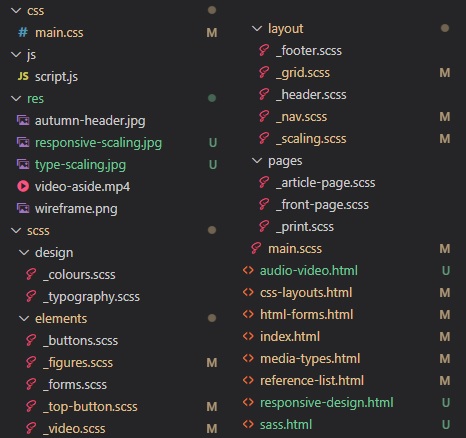Open the _article-page.scss file
The height and width of the screenshot is (438, 466).
(x=326, y=183)
